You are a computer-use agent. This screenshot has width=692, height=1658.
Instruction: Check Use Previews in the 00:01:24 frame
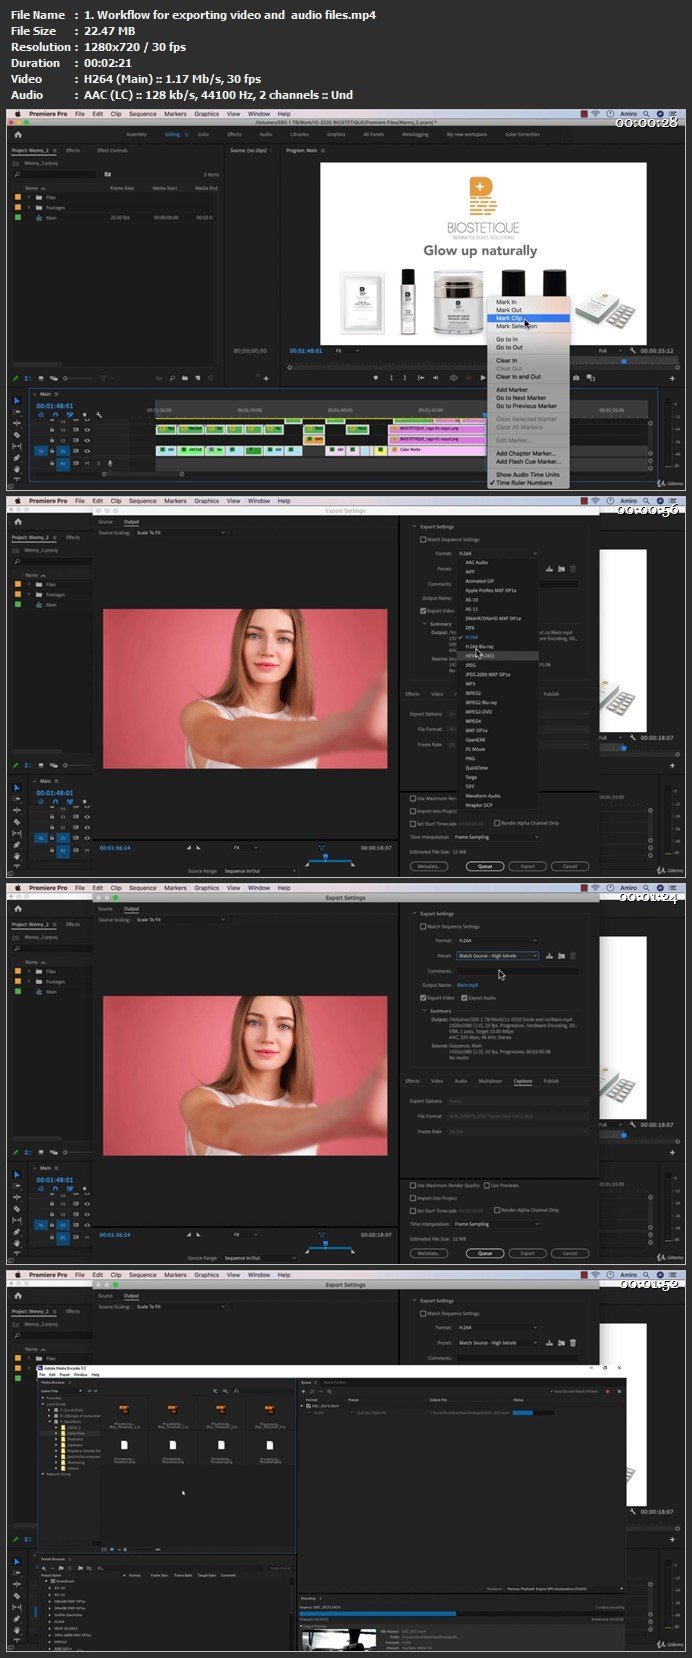(487, 1185)
